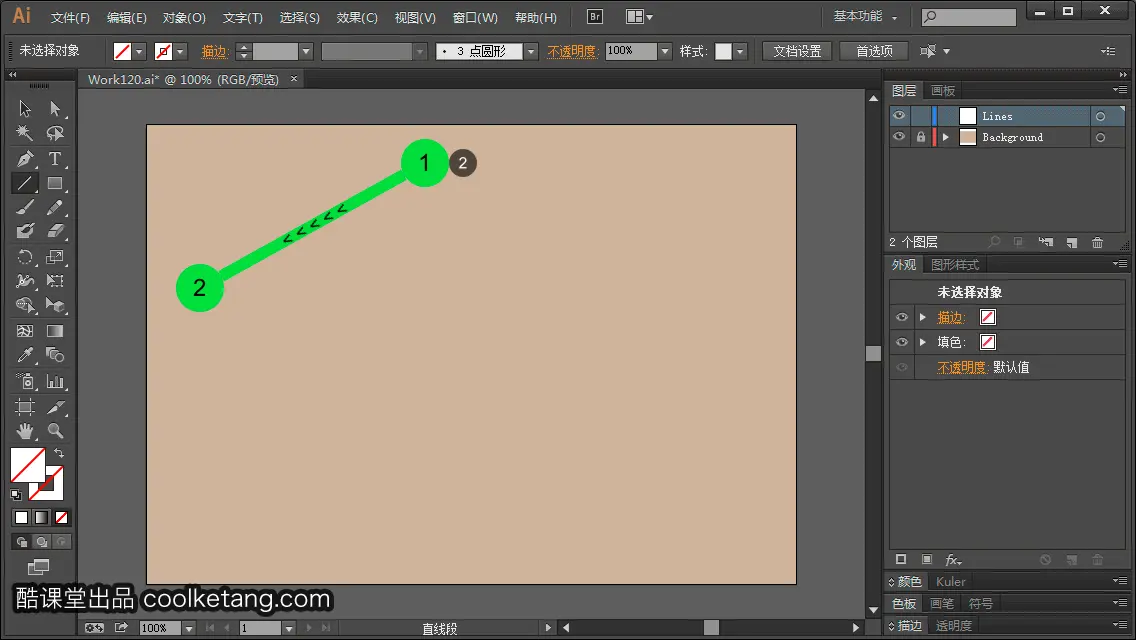Delete selected layer with trash icon
1136x640 pixels.
(x=1098, y=242)
